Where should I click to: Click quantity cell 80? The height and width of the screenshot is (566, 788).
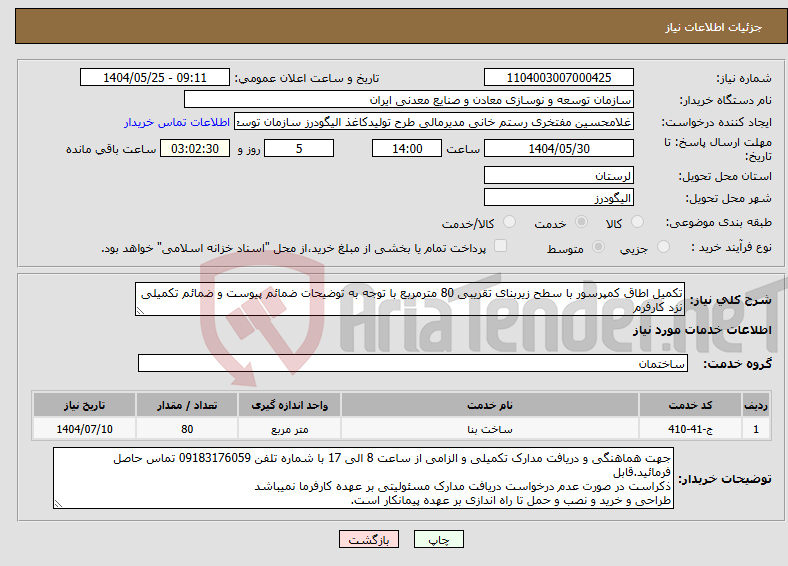[x=187, y=429]
